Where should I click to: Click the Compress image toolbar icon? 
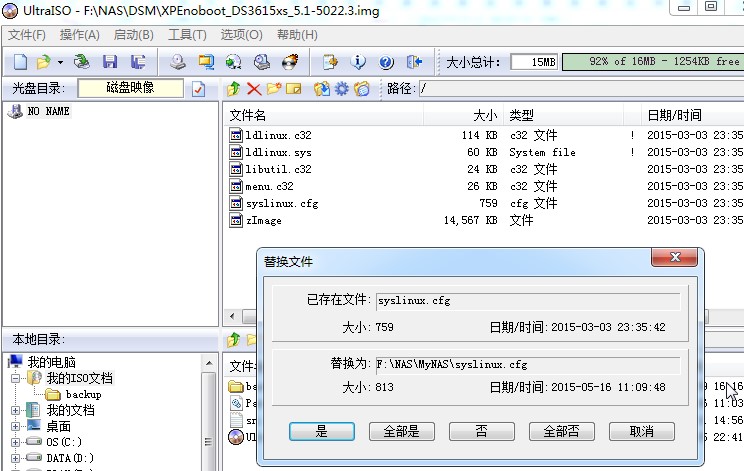[x=206, y=62]
